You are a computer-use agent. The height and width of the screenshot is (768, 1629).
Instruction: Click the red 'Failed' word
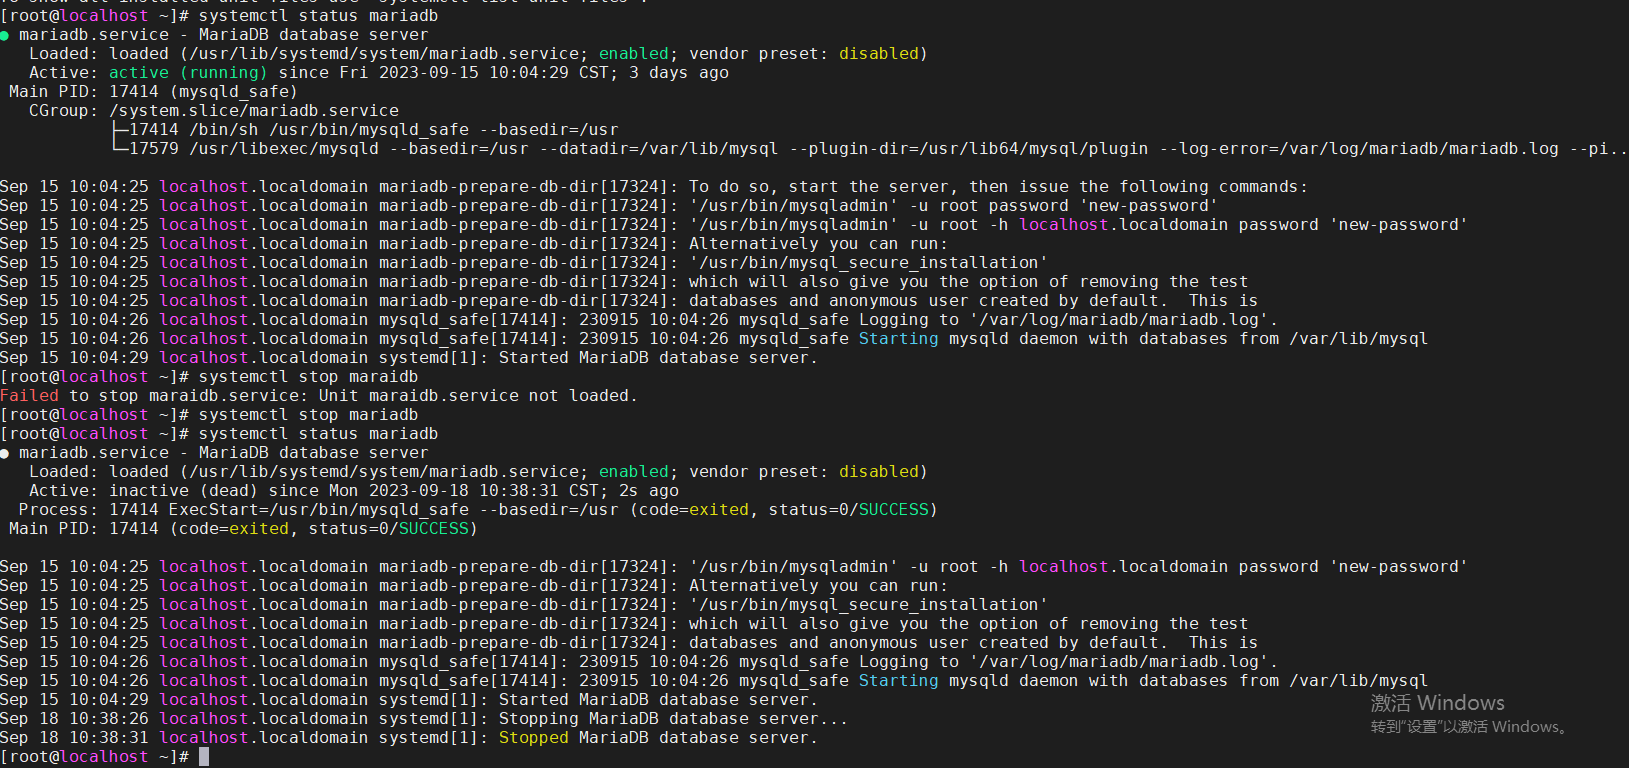tap(29, 396)
